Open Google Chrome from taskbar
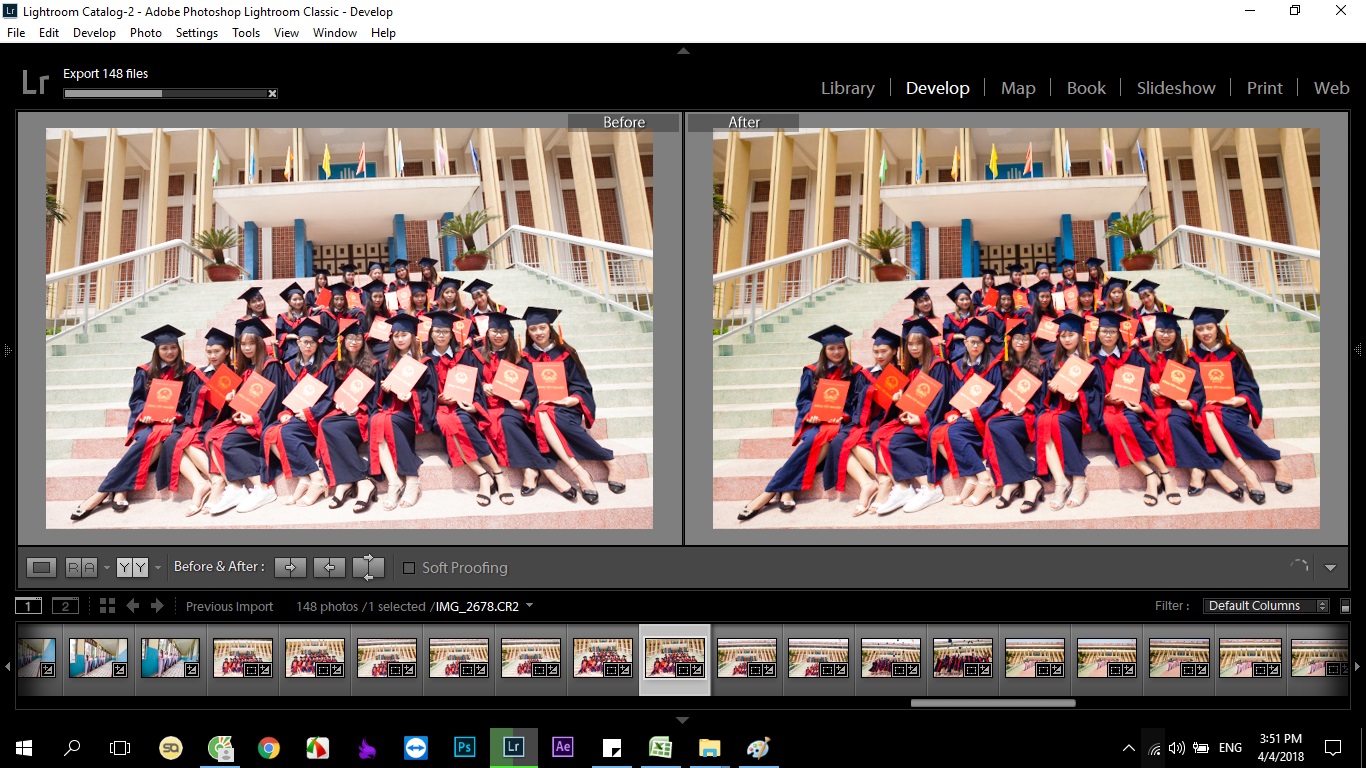Image resolution: width=1366 pixels, height=768 pixels. (268, 747)
